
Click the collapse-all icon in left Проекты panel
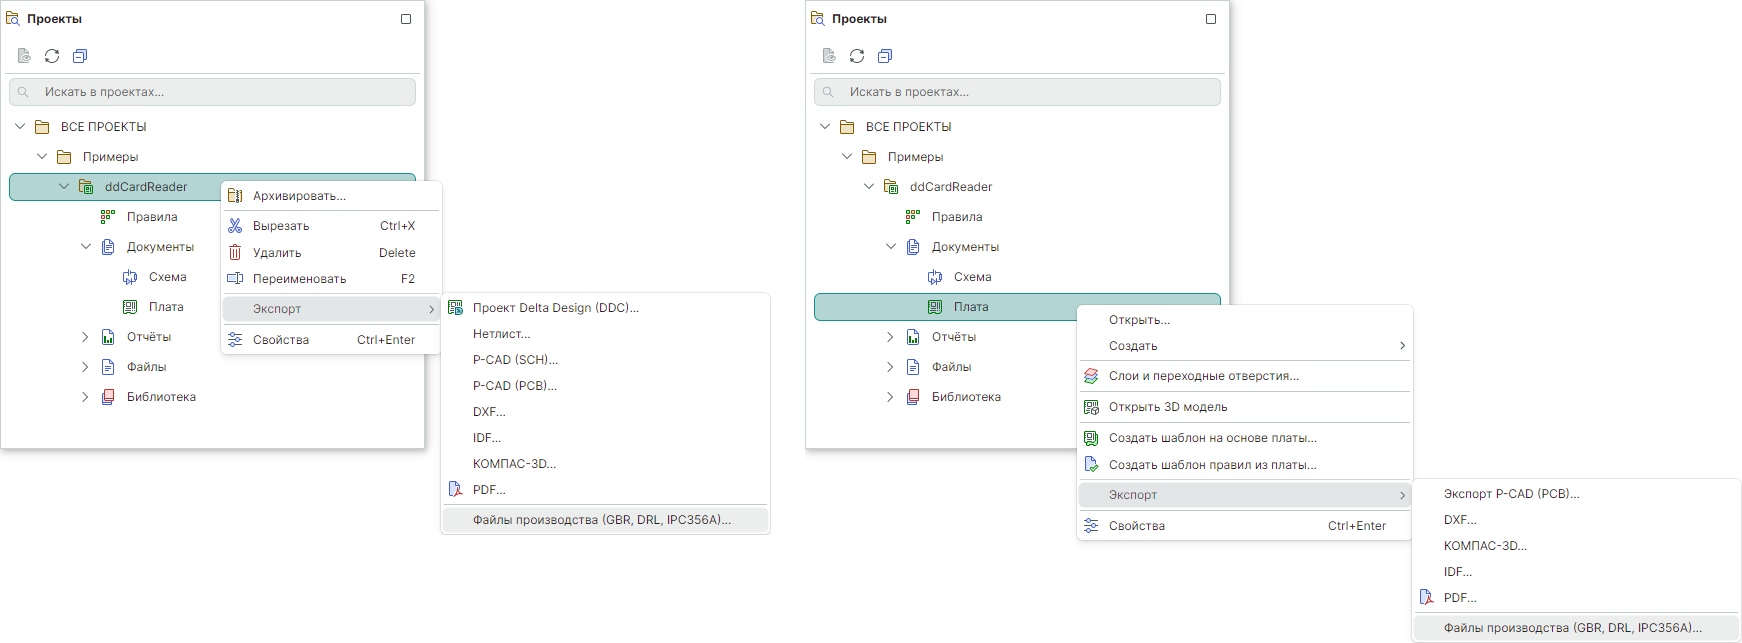(x=80, y=56)
